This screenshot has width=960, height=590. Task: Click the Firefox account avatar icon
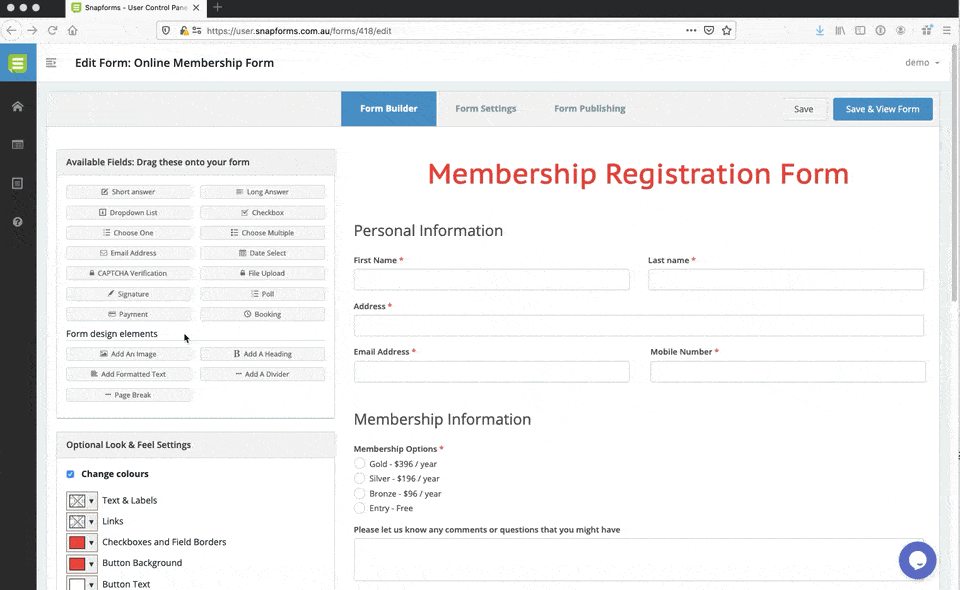[901, 30]
